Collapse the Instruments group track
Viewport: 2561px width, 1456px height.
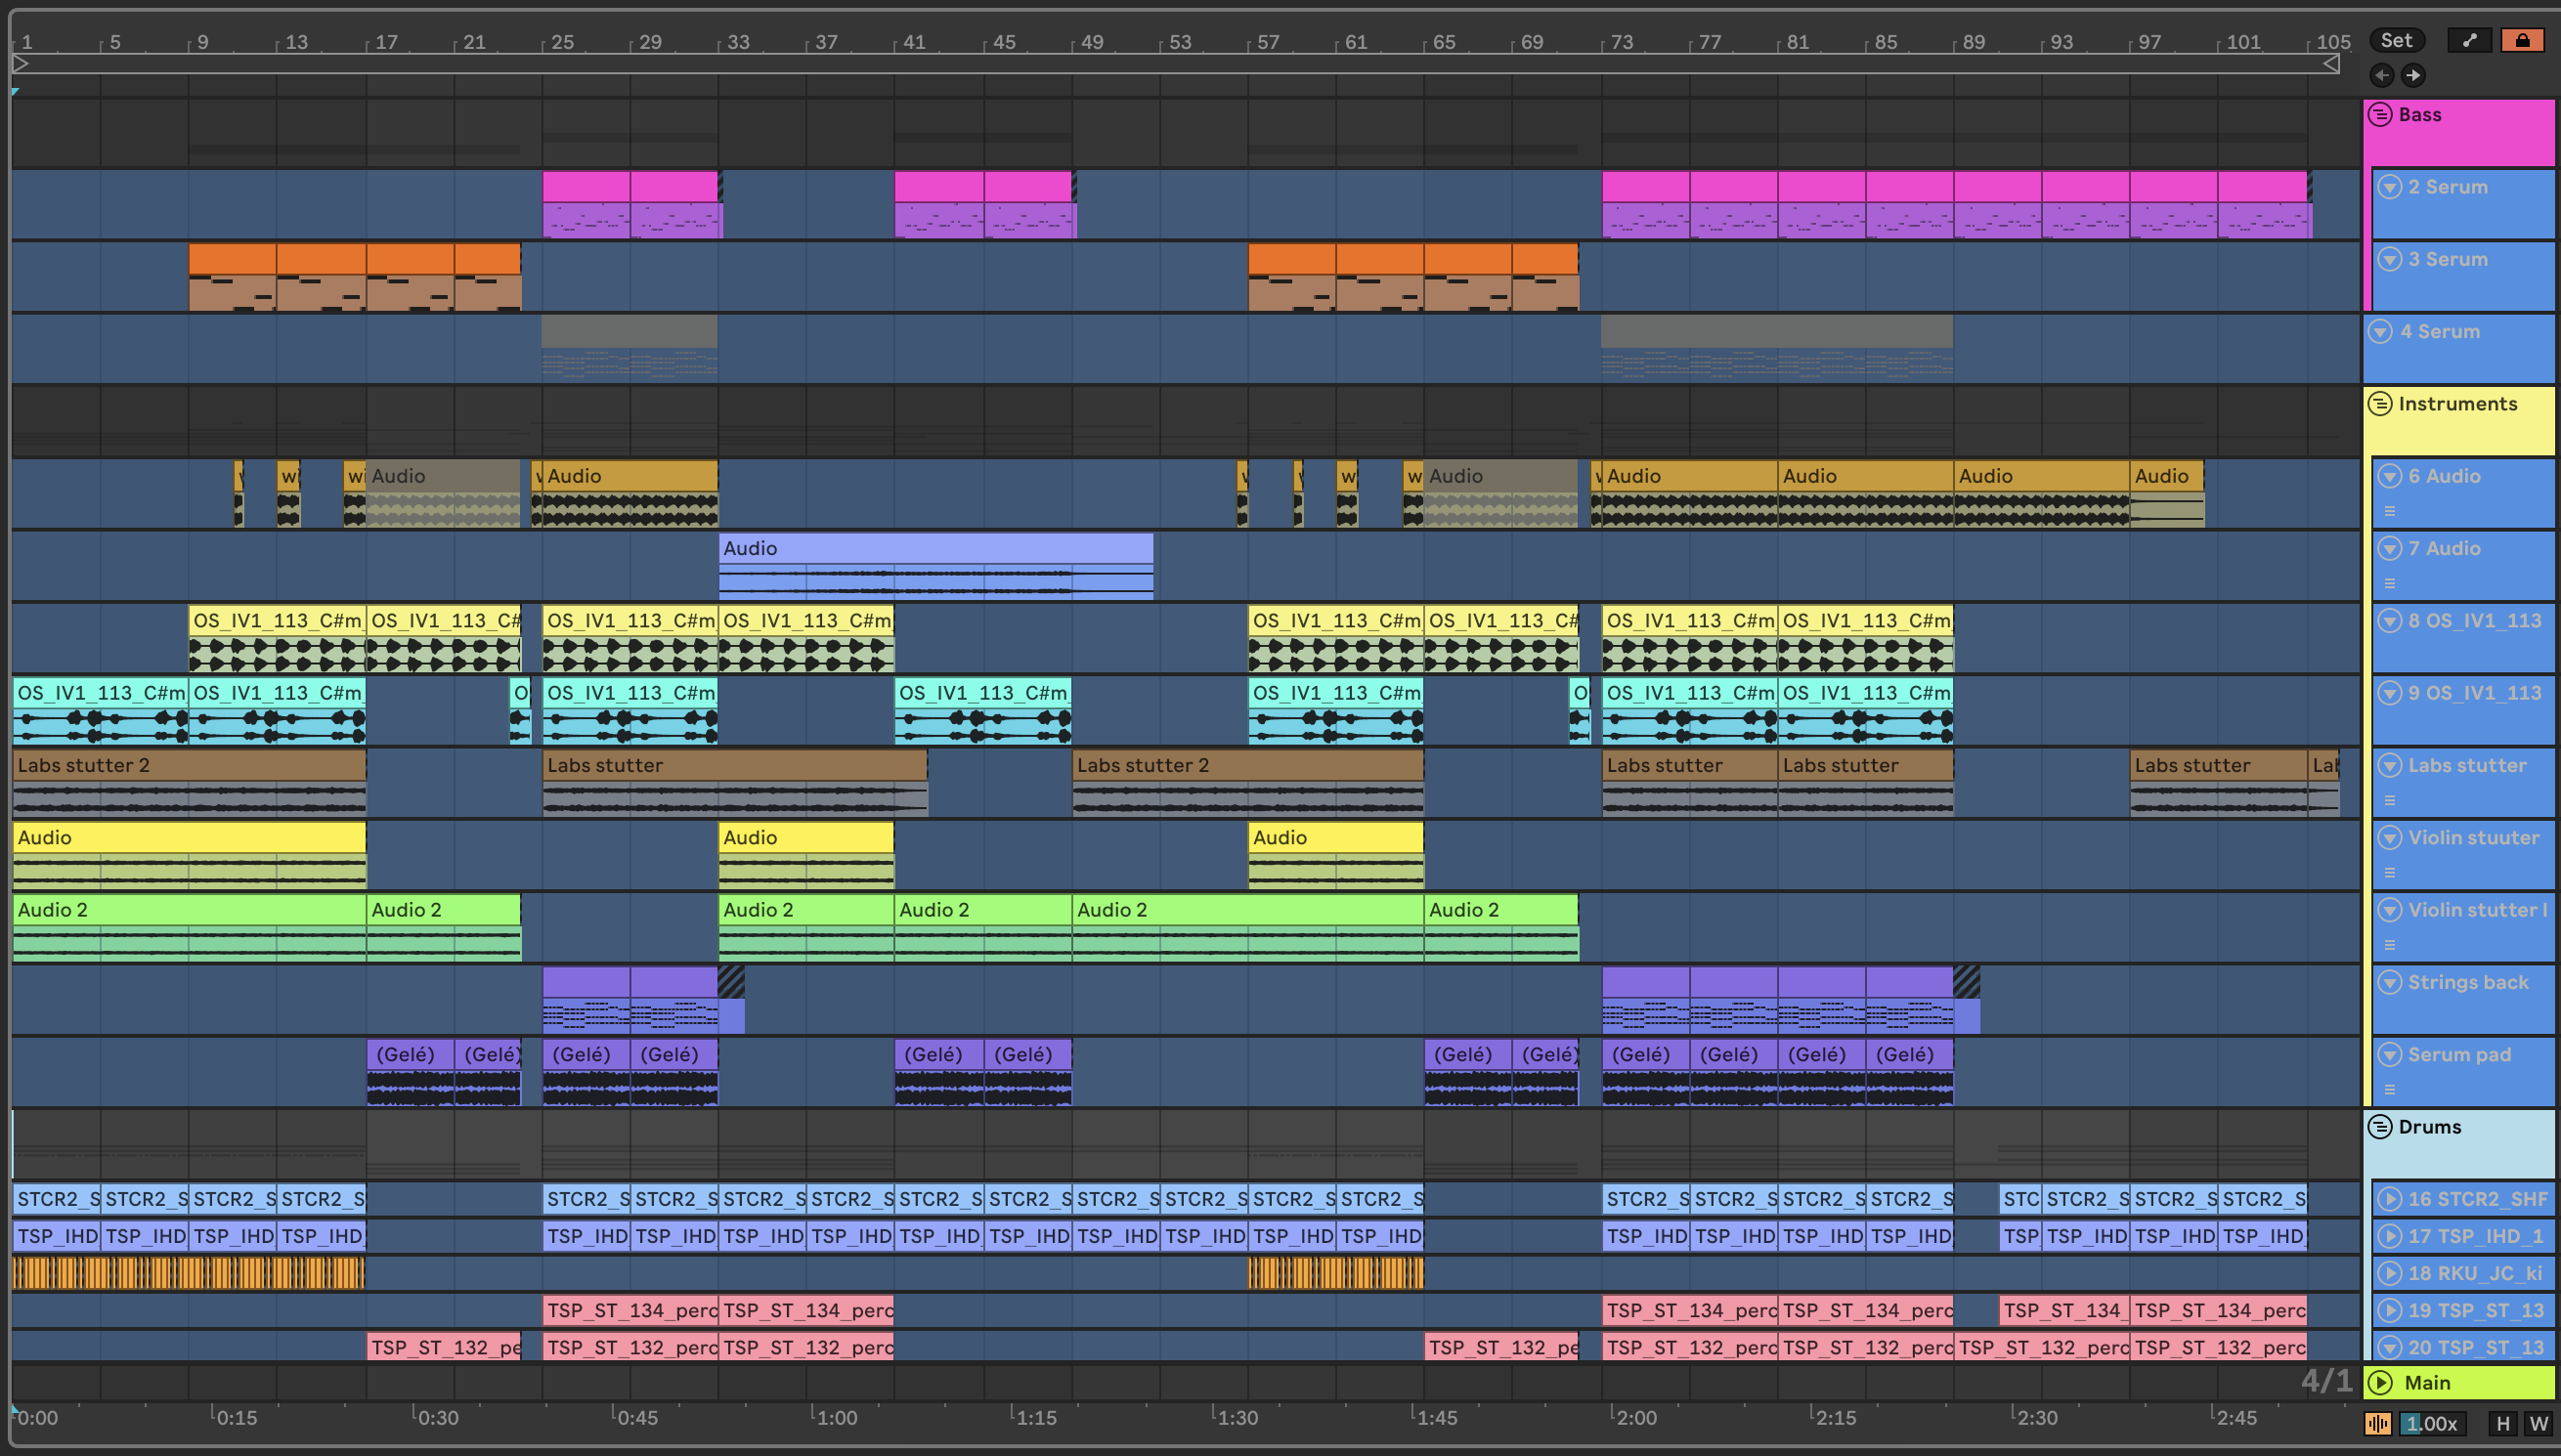coord(2380,403)
